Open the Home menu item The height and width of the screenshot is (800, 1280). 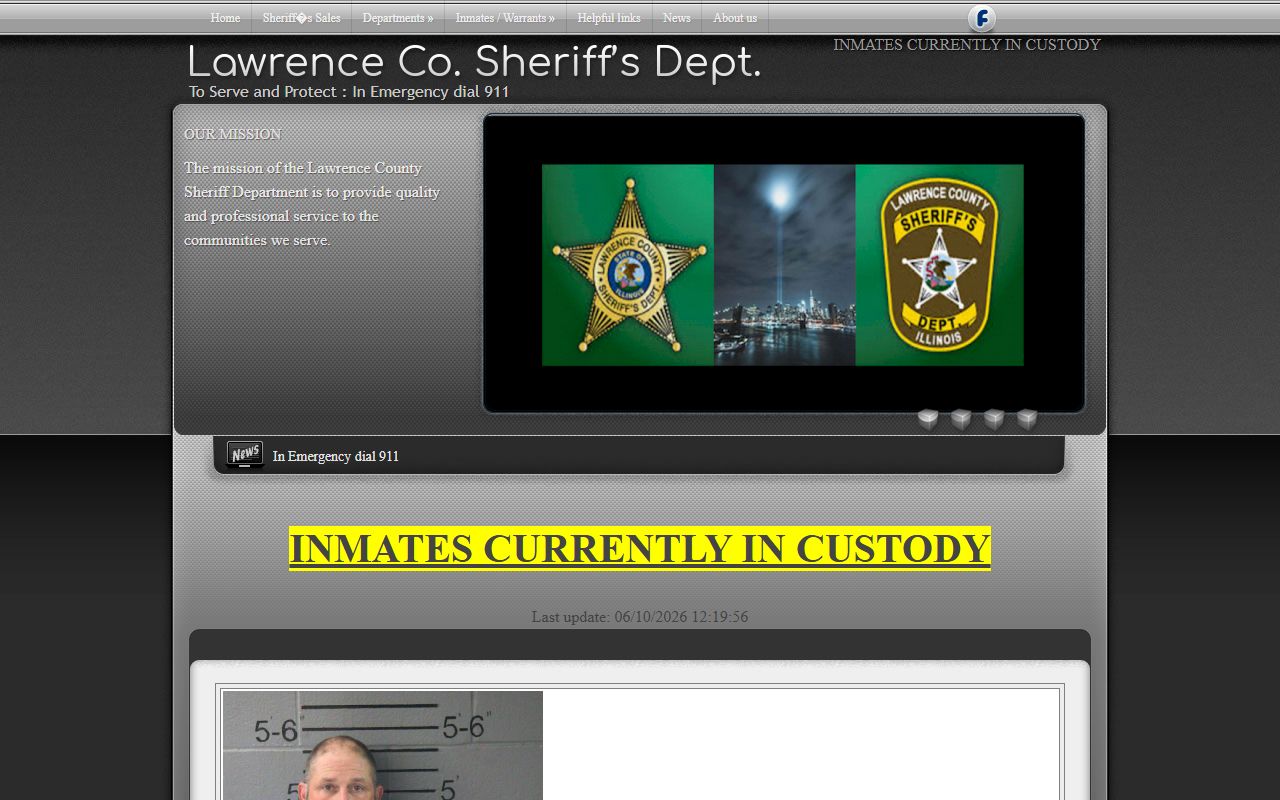(x=225, y=18)
